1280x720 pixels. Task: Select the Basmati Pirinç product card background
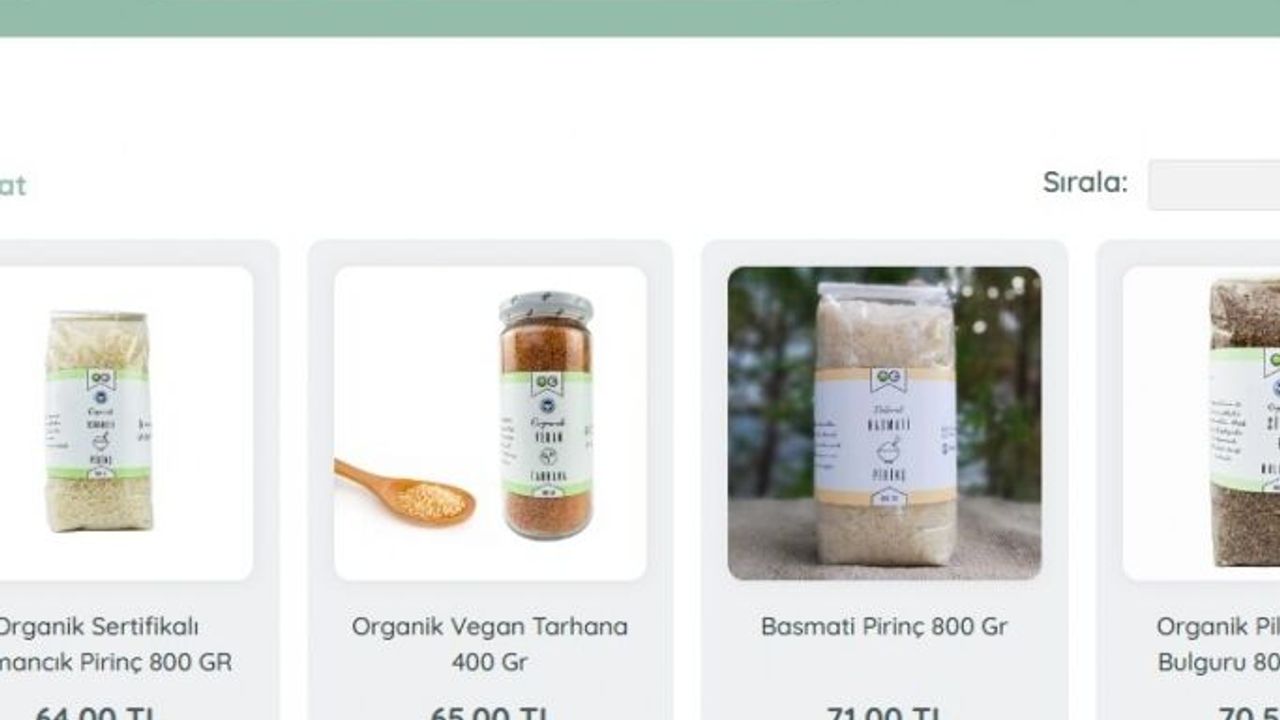coord(884,480)
